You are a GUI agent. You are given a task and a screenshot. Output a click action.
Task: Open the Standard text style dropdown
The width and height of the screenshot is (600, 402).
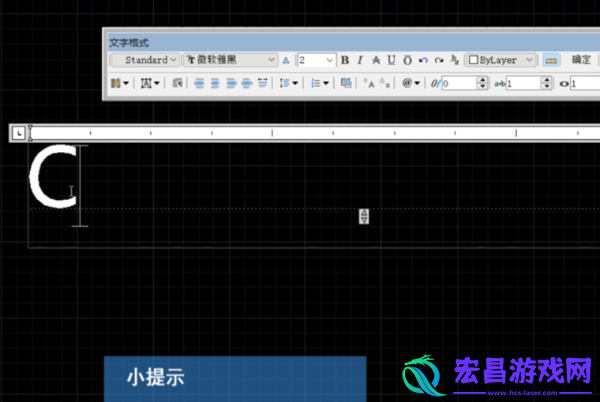[x=145, y=60]
